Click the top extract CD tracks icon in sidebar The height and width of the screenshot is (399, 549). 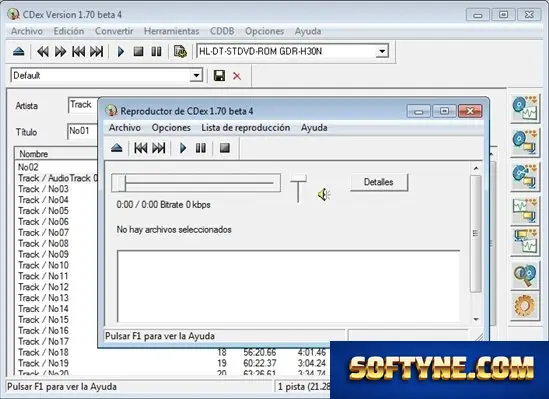click(x=524, y=108)
